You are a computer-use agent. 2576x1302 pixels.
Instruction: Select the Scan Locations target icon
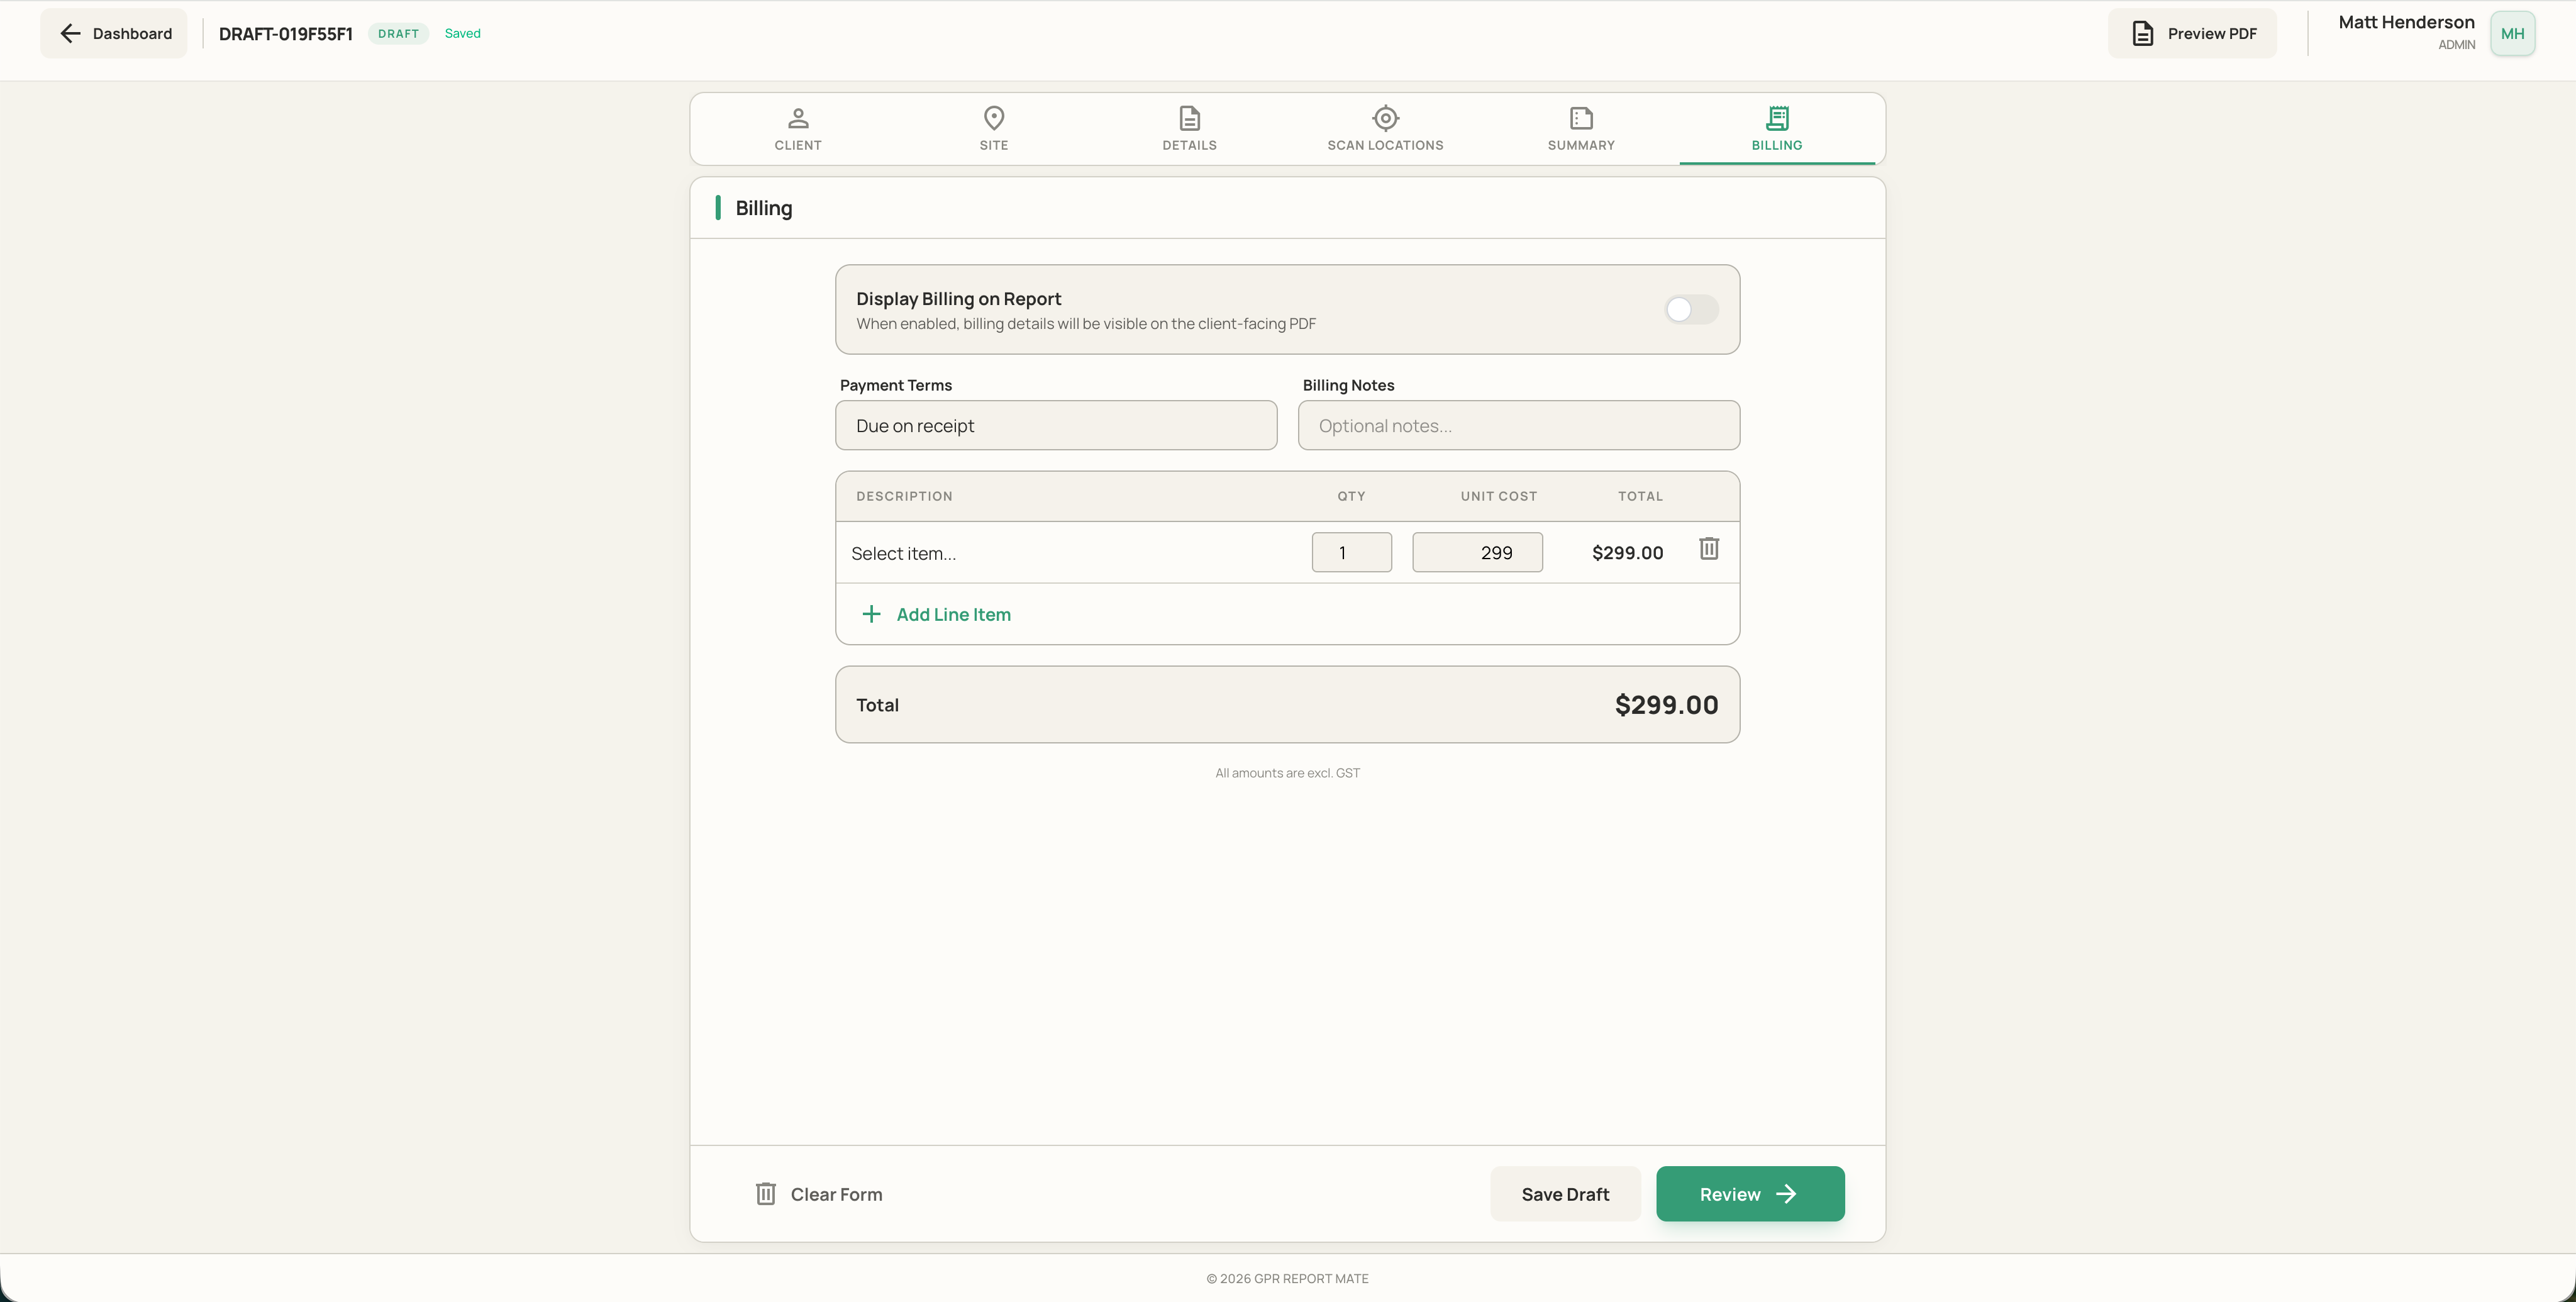click(1385, 118)
